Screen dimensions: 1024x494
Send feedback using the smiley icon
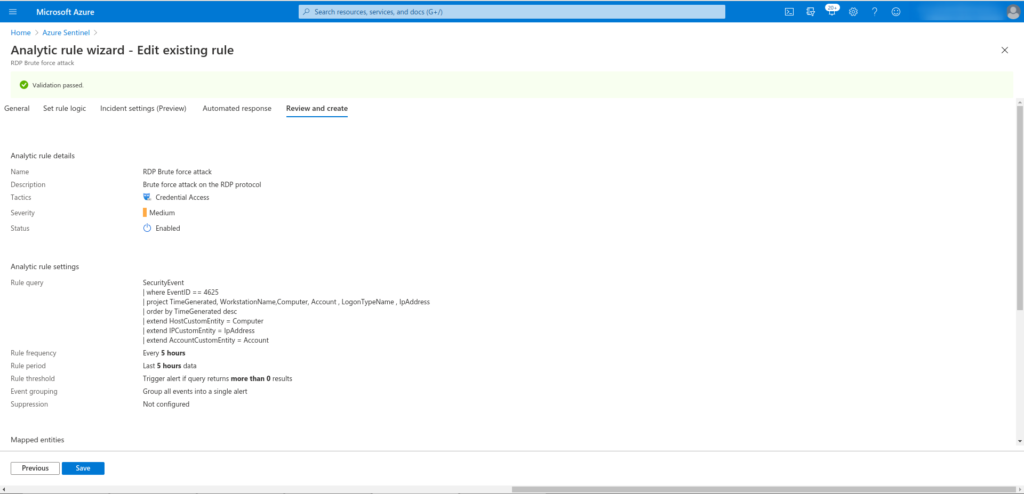click(x=896, y=12)
